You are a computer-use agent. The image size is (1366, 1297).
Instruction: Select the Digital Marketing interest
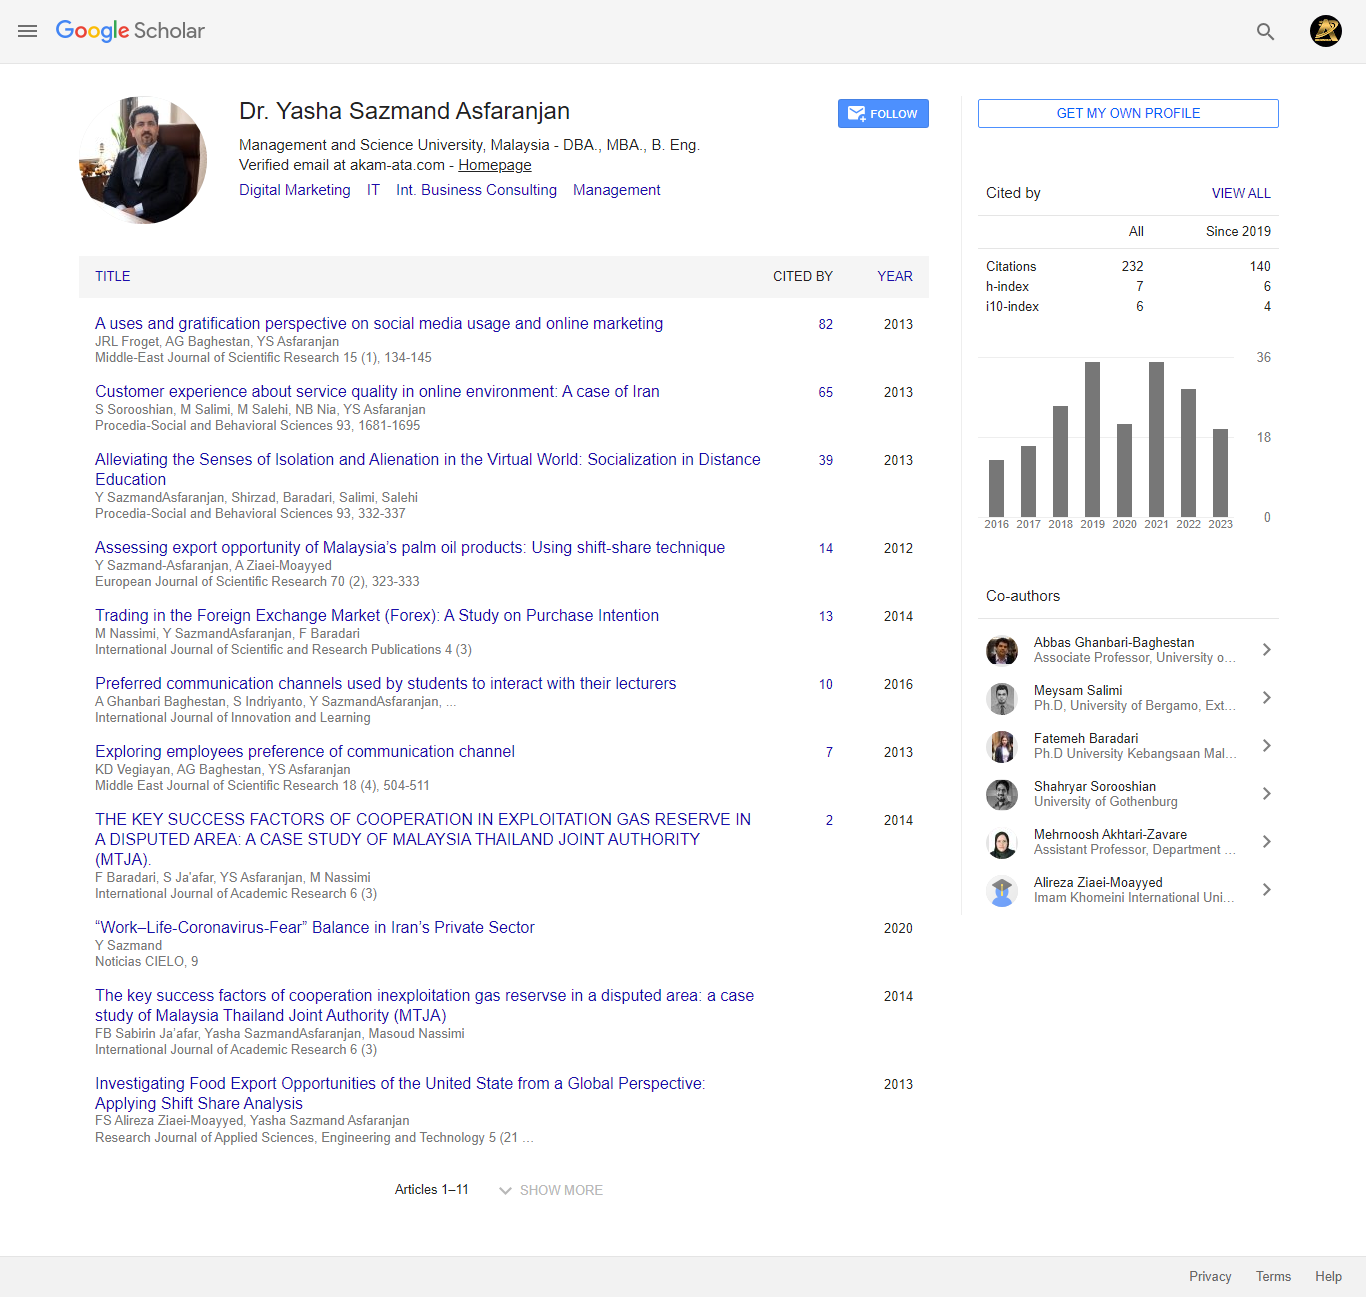295,190
